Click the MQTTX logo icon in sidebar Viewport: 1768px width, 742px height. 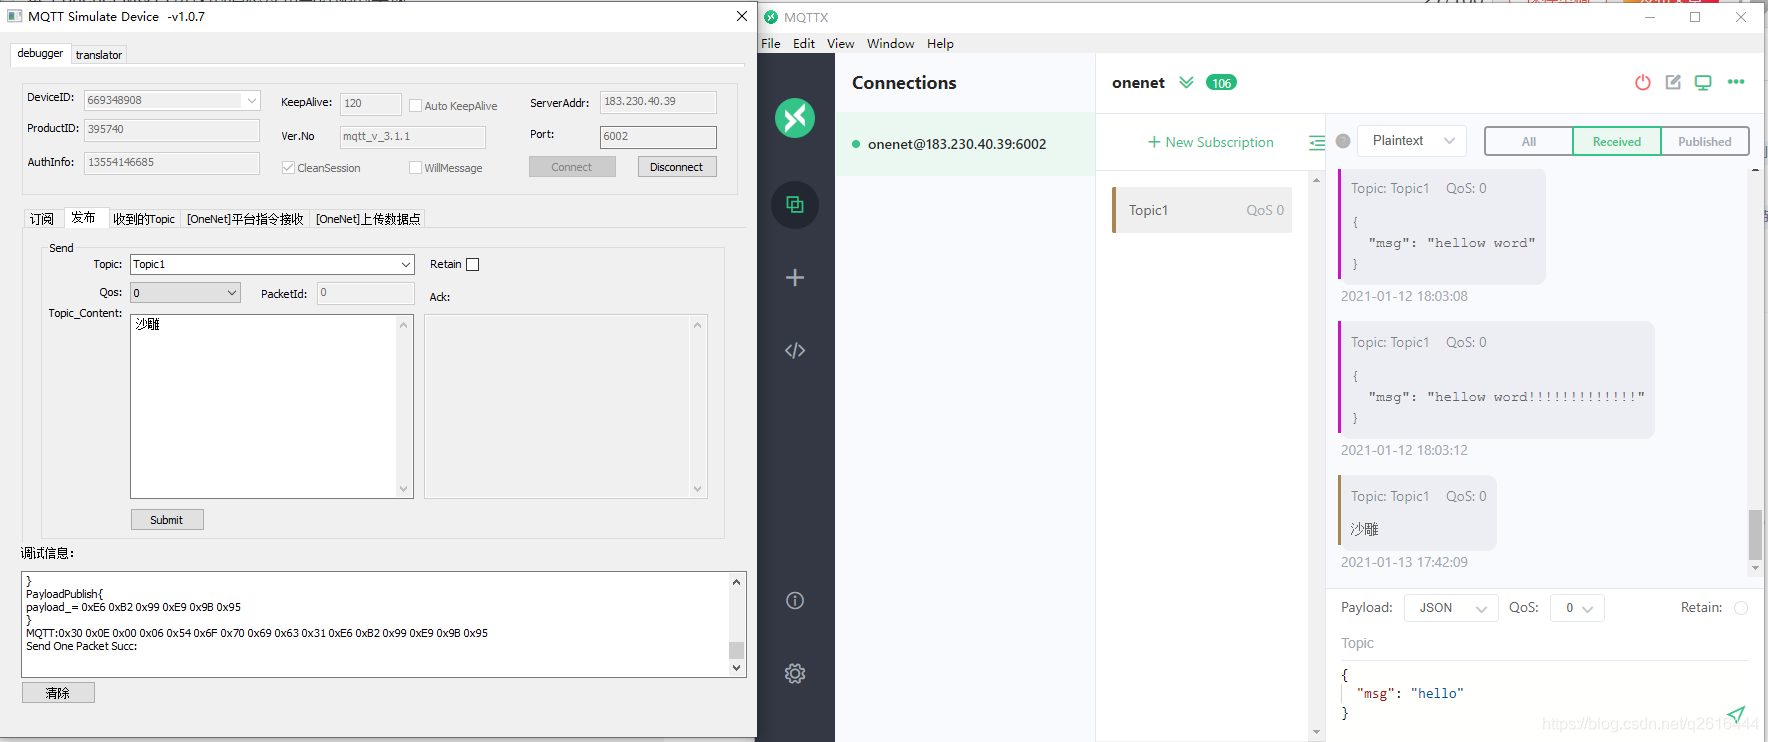coord(795,118)
